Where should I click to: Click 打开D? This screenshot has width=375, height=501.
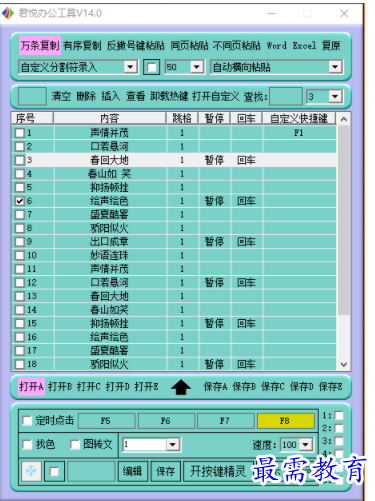point(118,387)
